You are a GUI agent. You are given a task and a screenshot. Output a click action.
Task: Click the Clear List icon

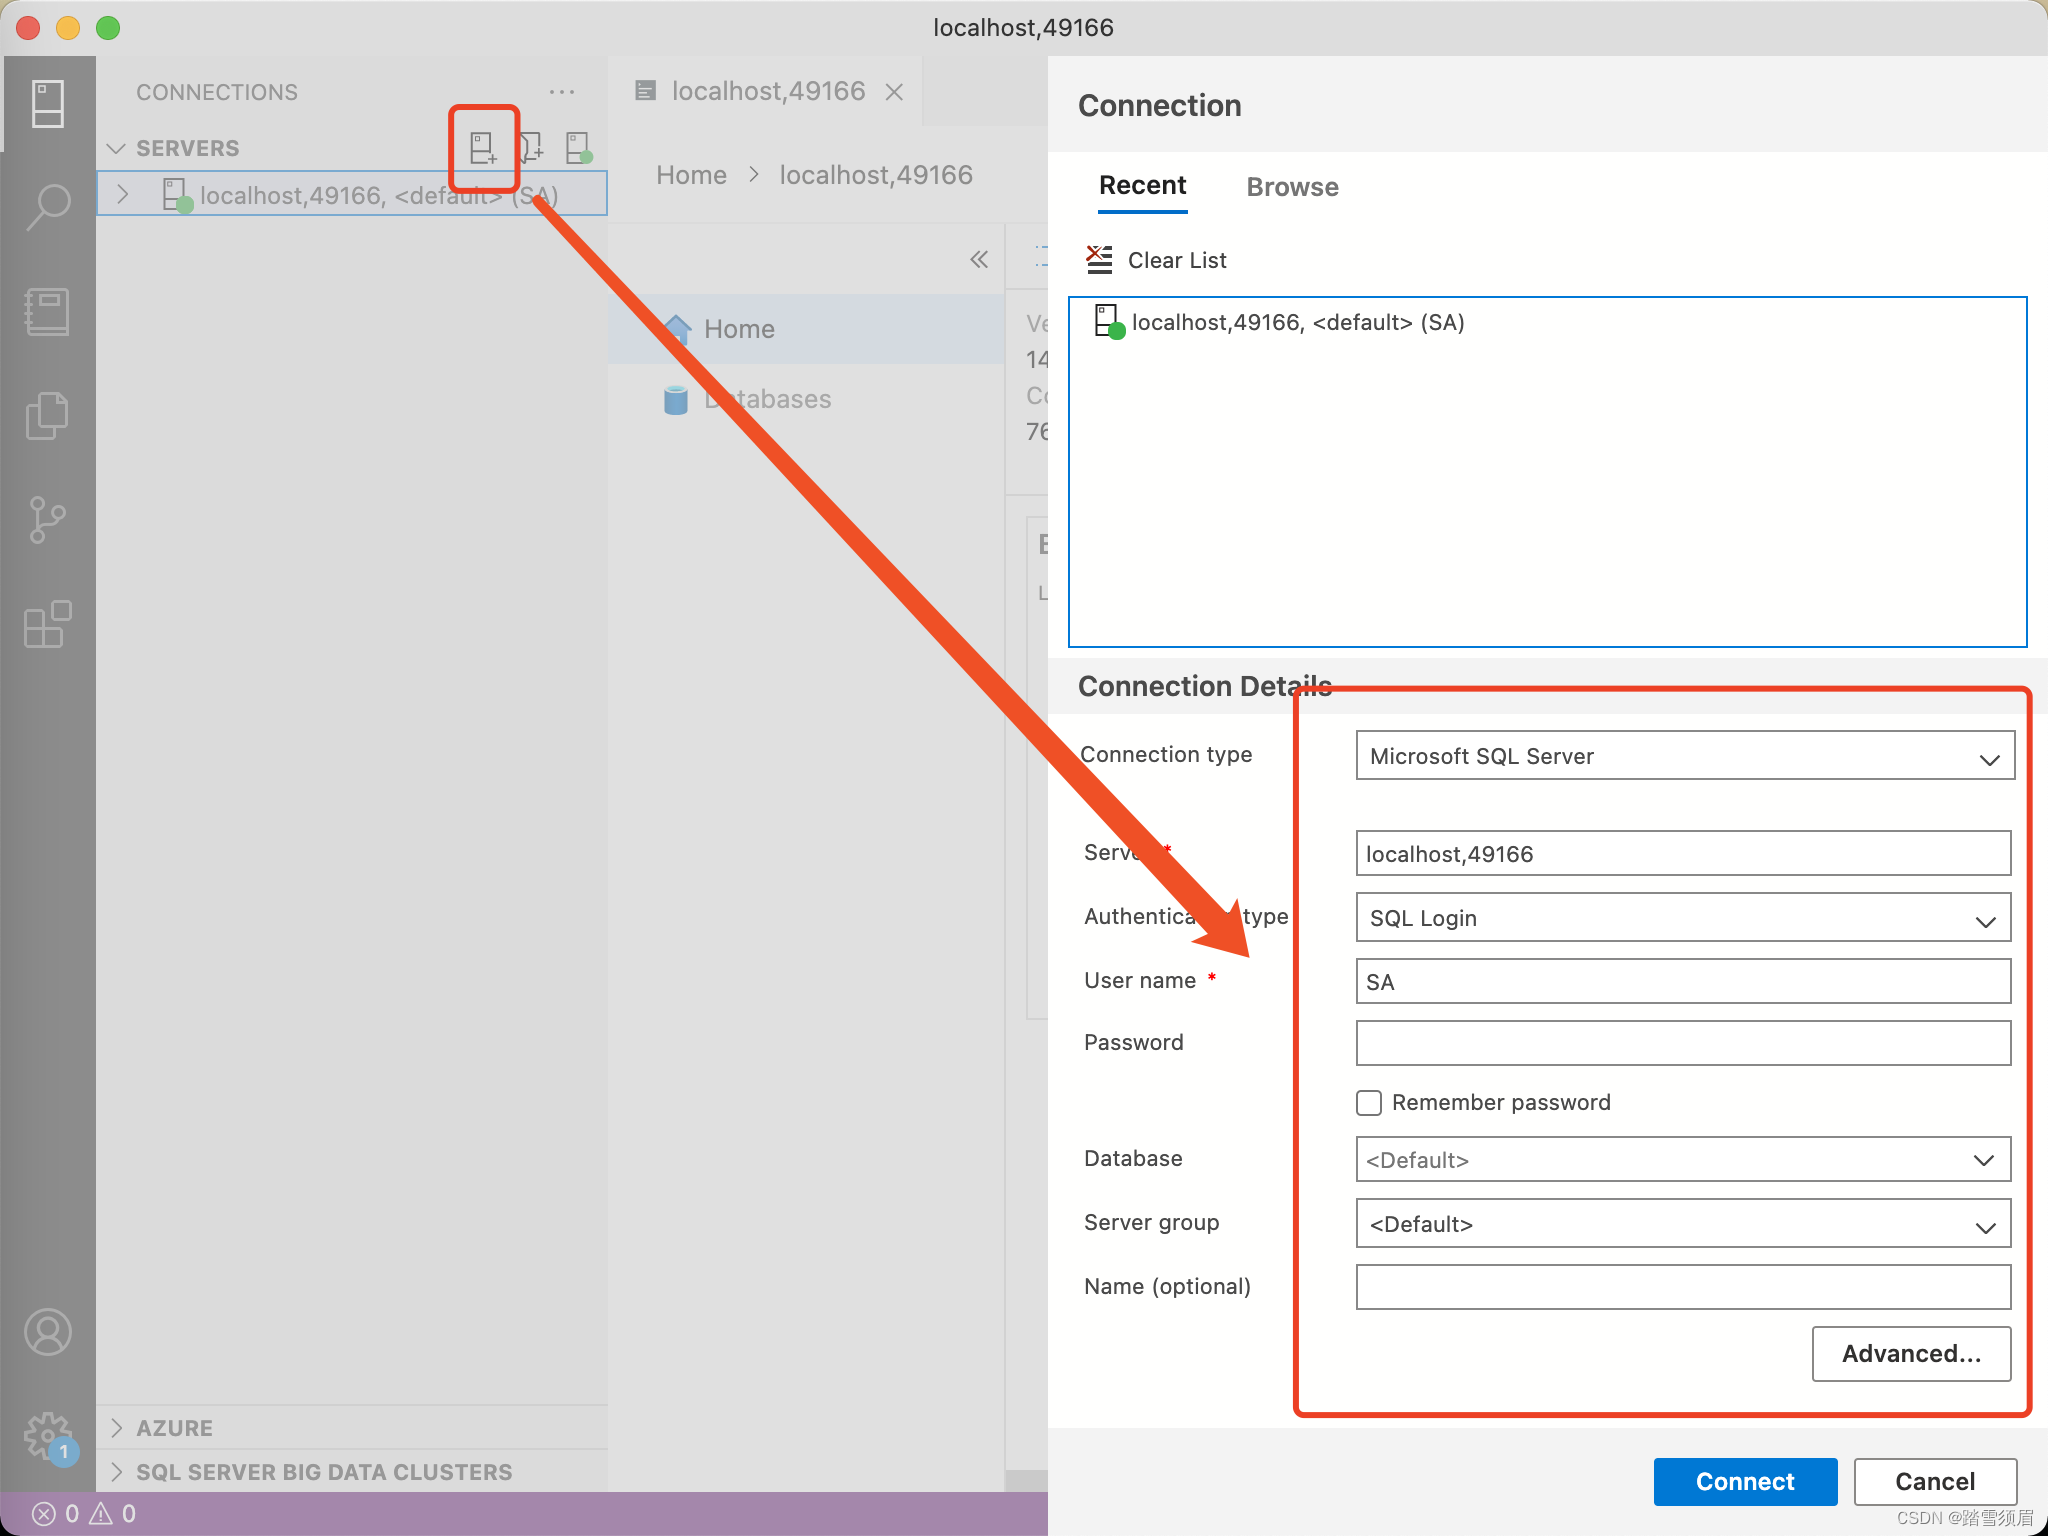pyautogui.click(x=1099, y=260)
